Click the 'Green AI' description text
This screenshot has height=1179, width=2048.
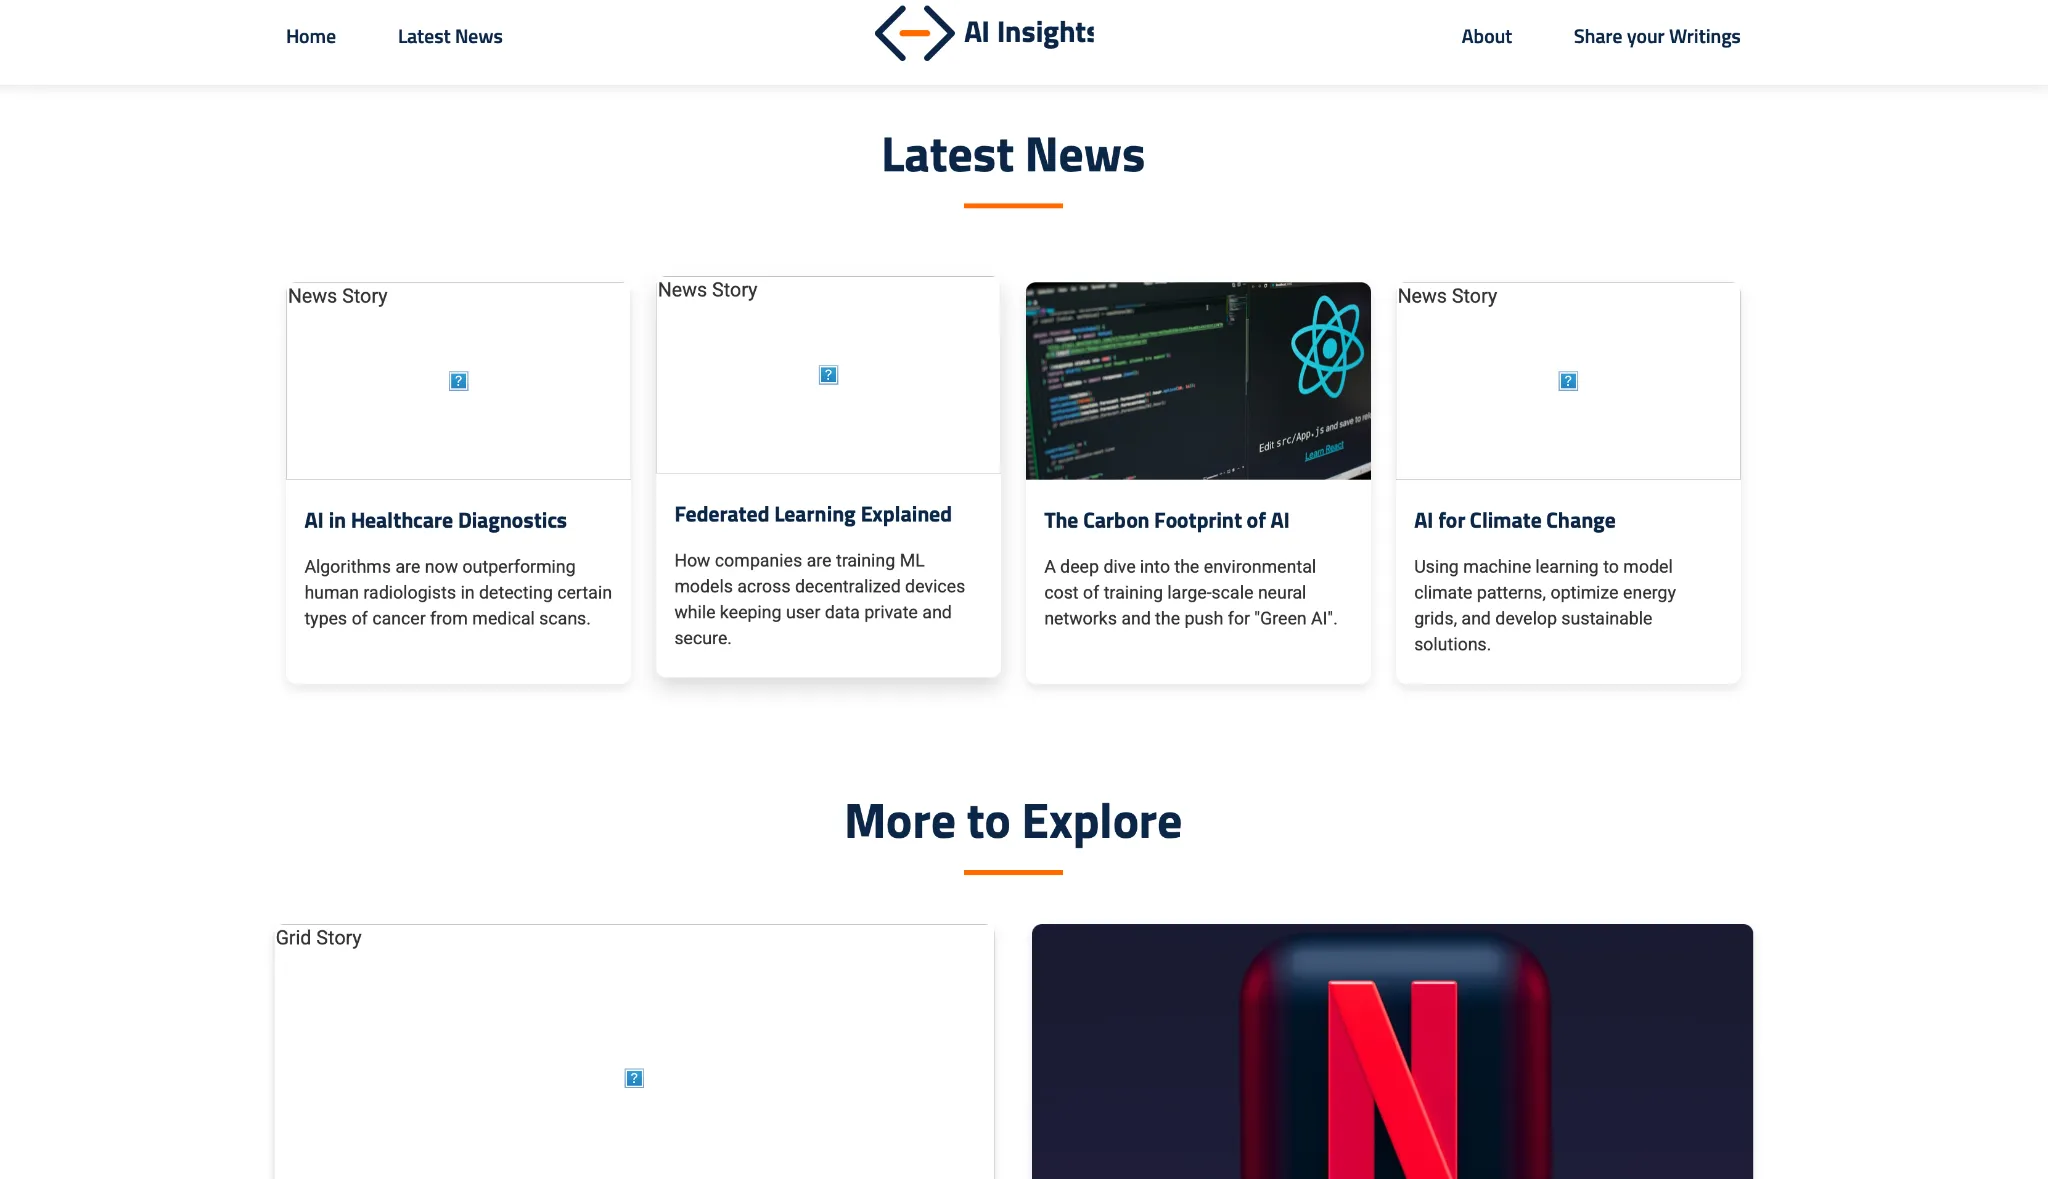(1191, 593)
